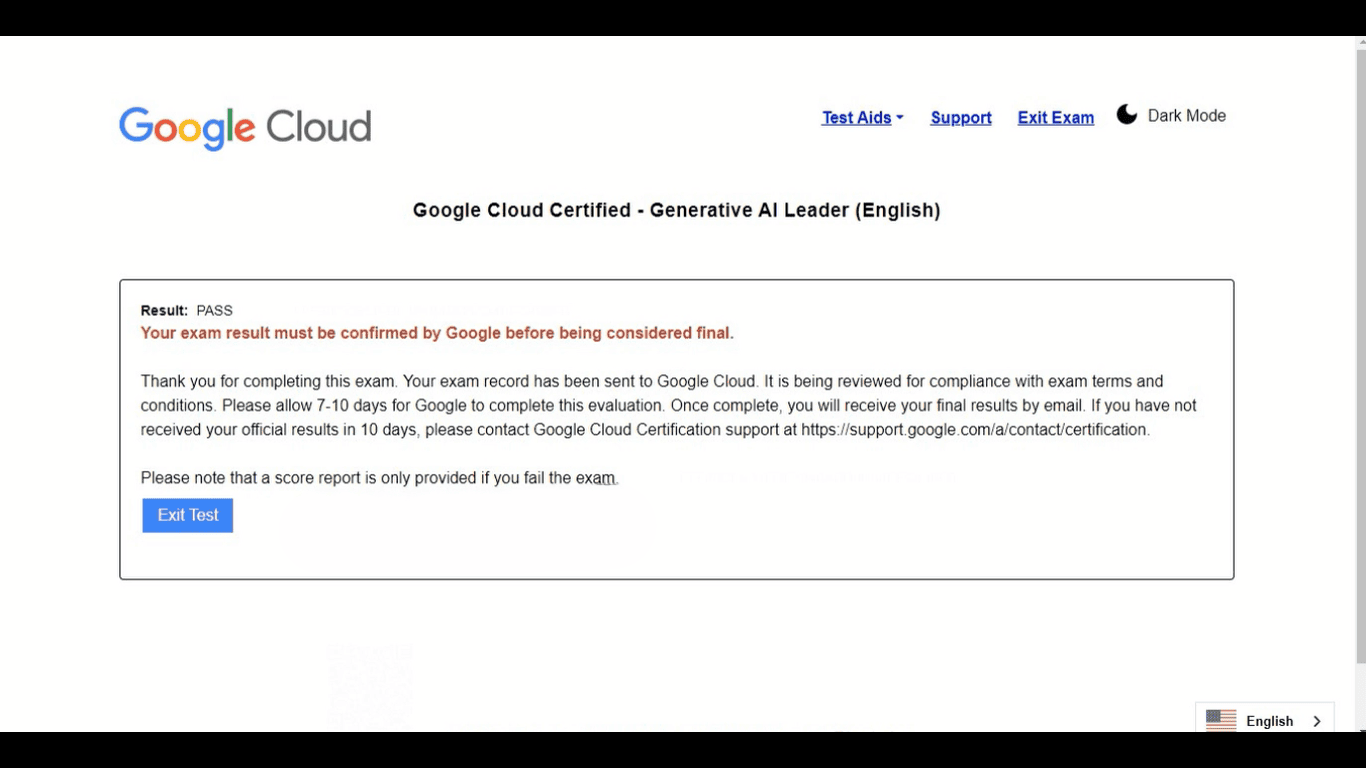
Task: Click the score report note sentence
Action: point(379,478)
